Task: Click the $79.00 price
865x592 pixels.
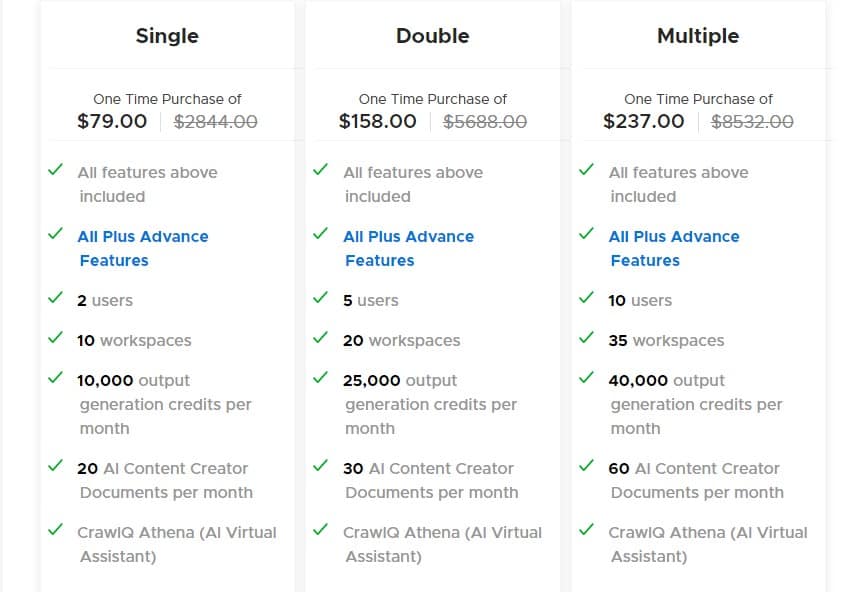Action: click(112, 121)
